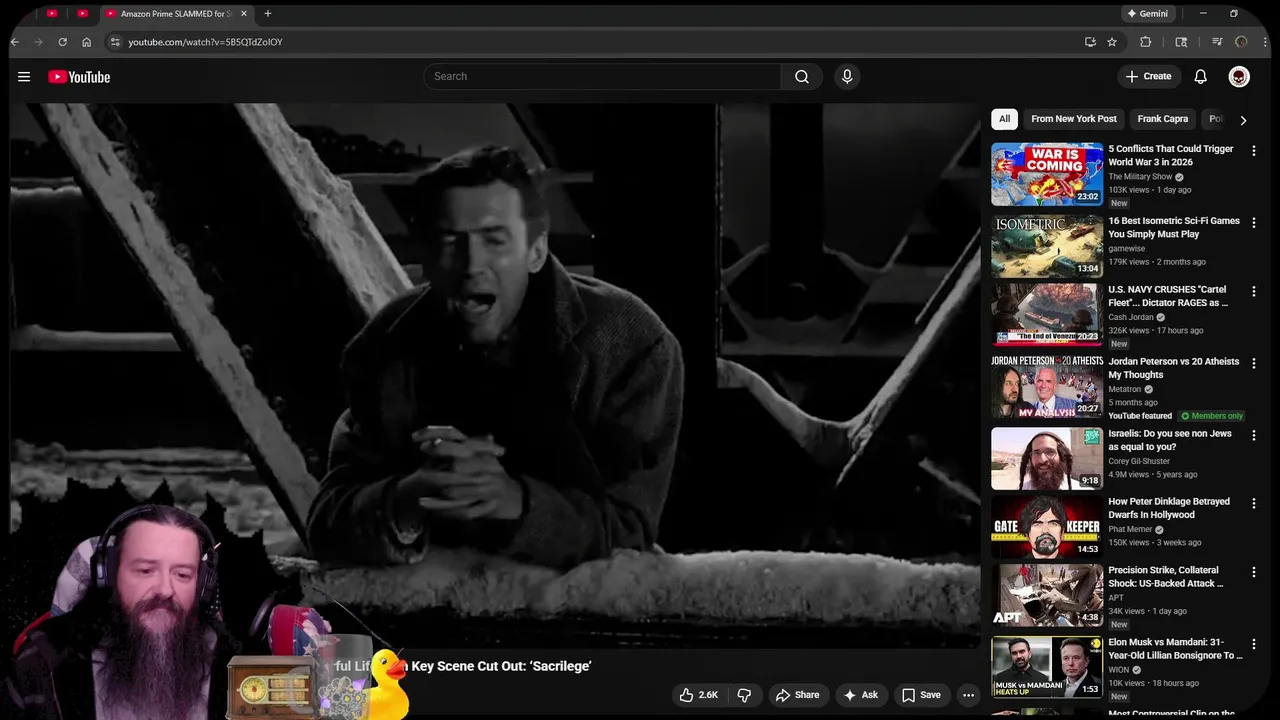The height and width of the screenshot is (720, 1280).
Task: Open the 4:38 APT Precision Strike thumbnail
Action: point(1047,595)
